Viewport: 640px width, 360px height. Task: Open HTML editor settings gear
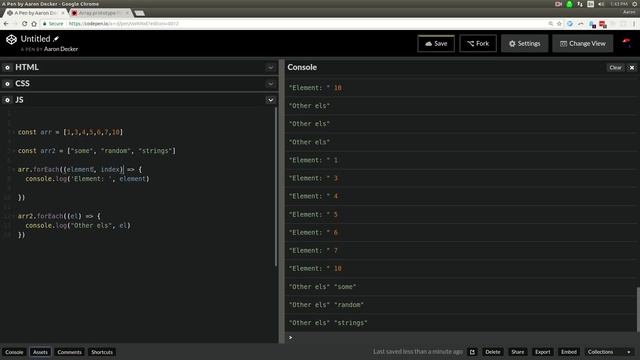coord(7,67)
